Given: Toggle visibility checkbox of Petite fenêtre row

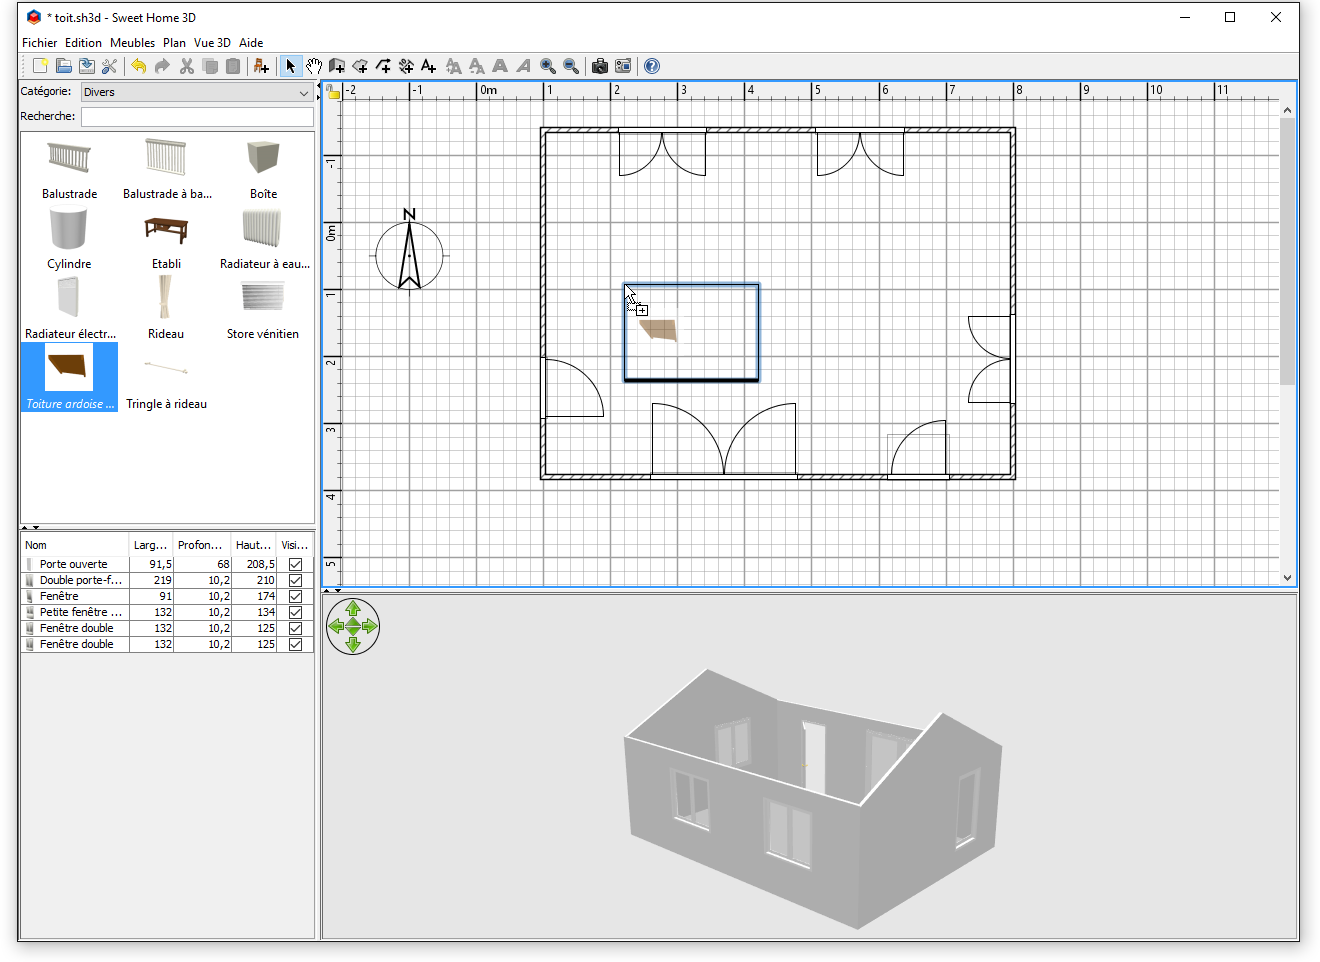Looking at the screenshot, I should point(295,612).
